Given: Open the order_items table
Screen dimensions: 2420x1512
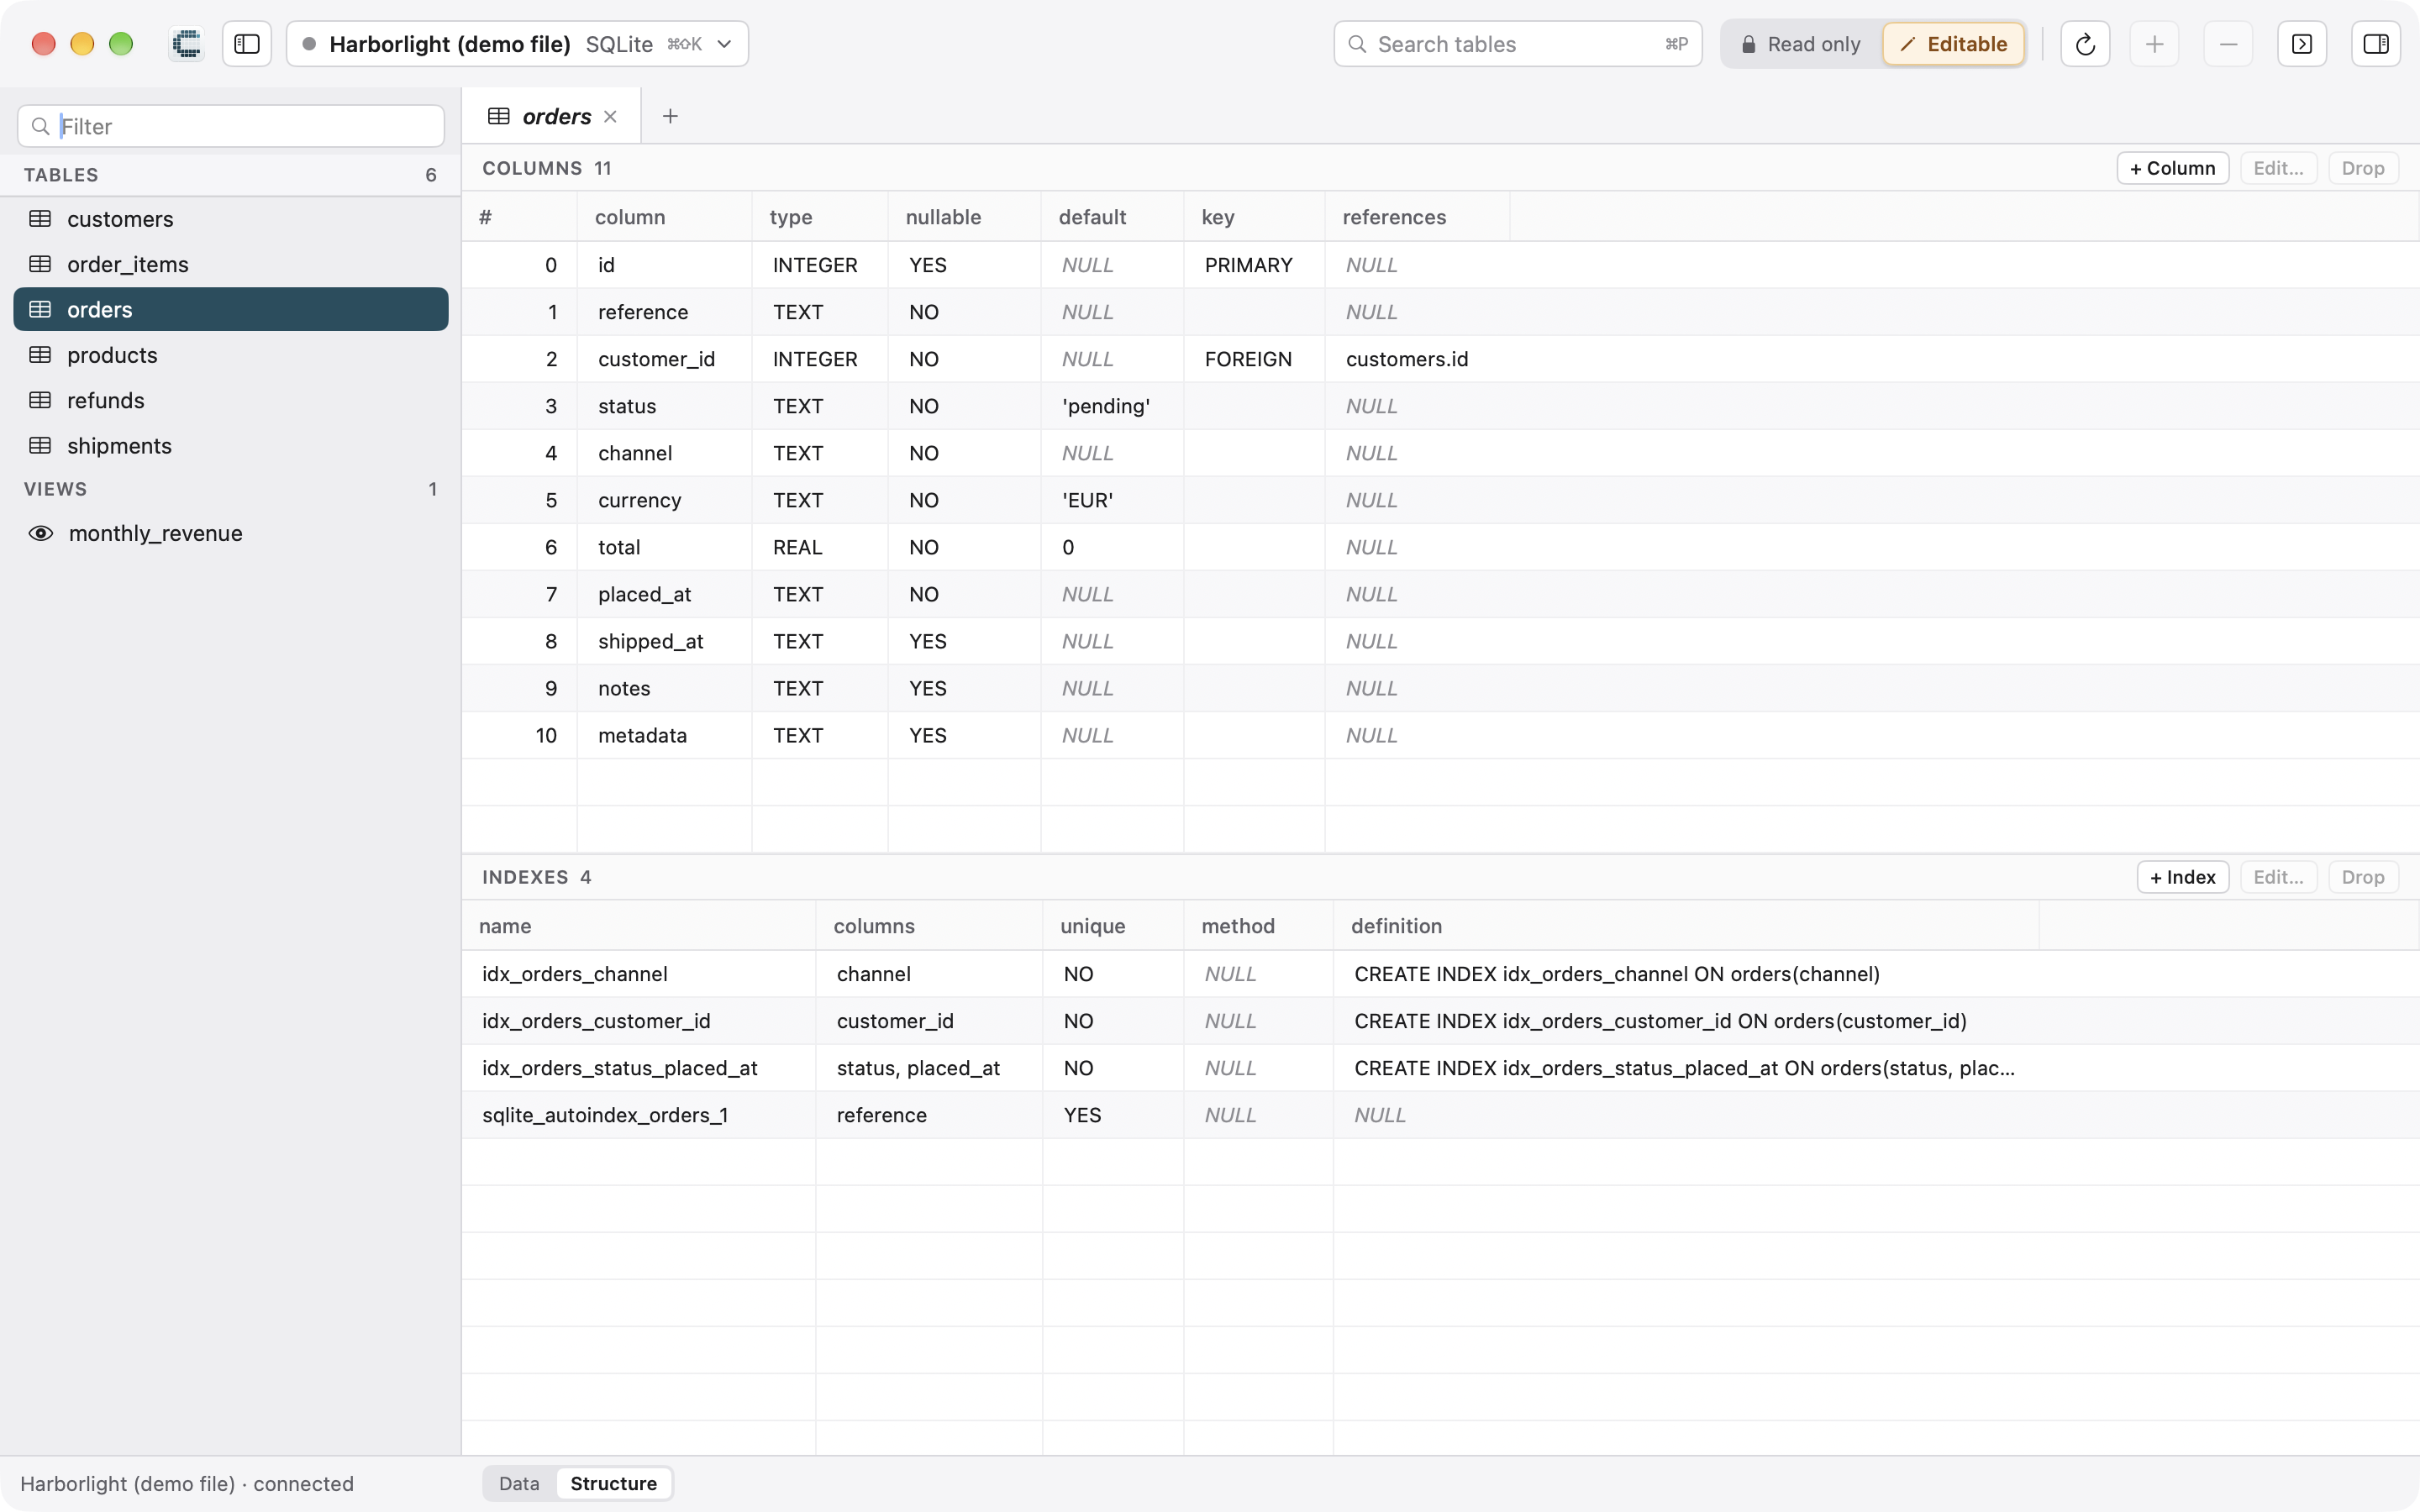Looking at the screenshot, I should pyautogui.click(x=231, y=264).
